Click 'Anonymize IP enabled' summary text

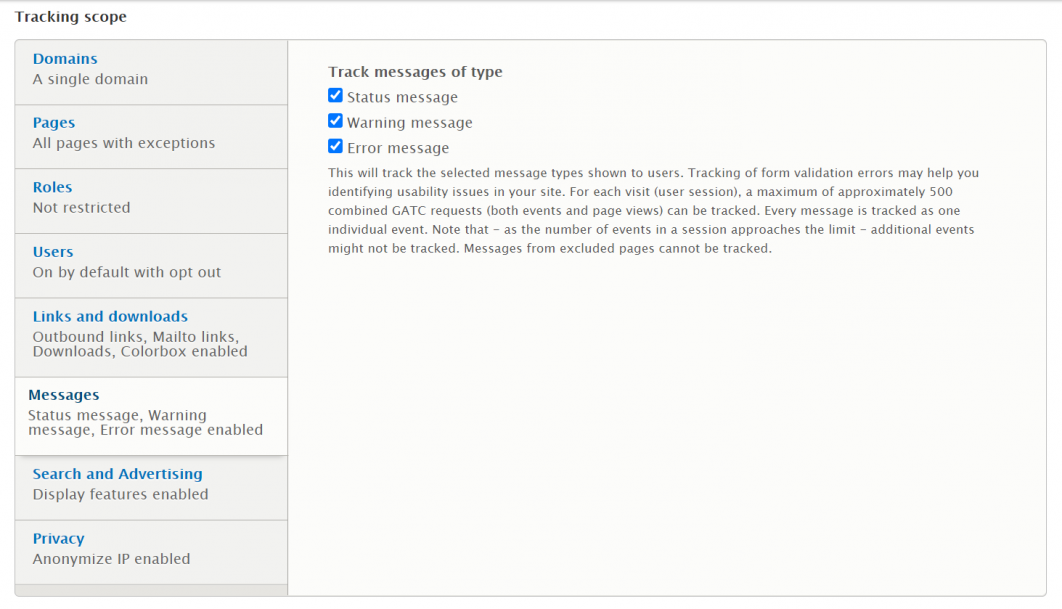(112, 559)
